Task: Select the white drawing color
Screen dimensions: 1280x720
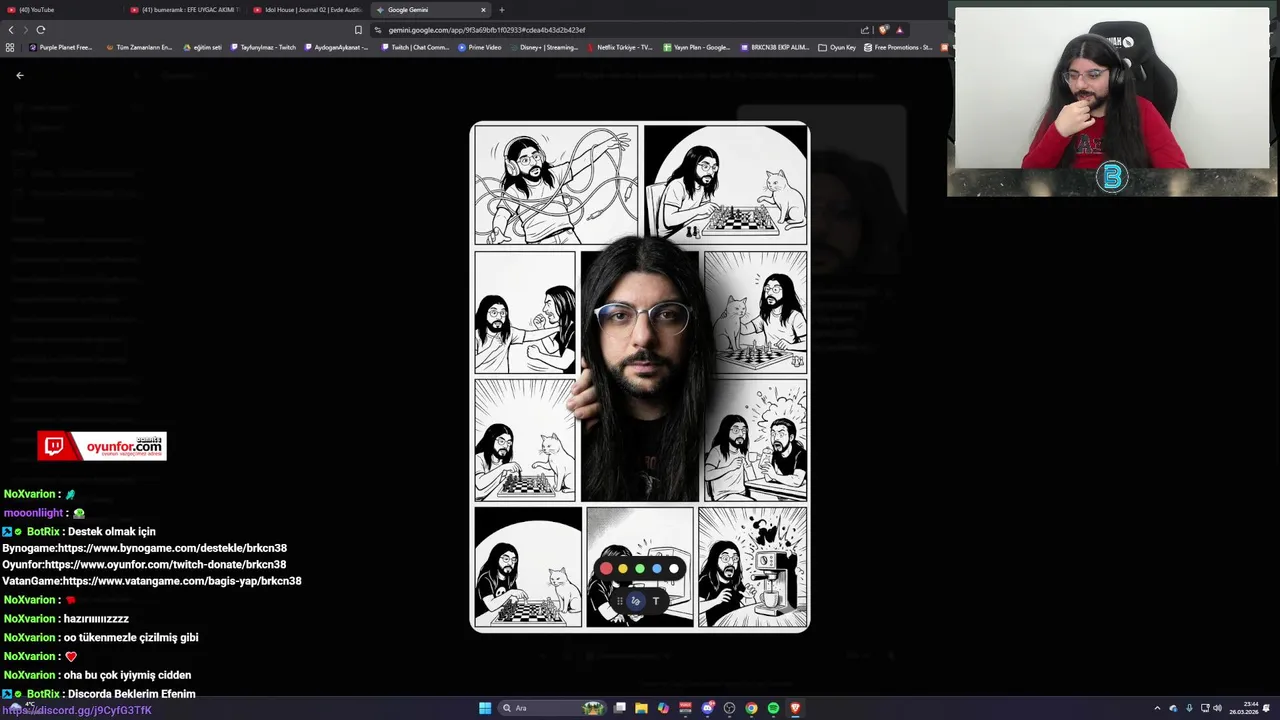Action: 674,569
